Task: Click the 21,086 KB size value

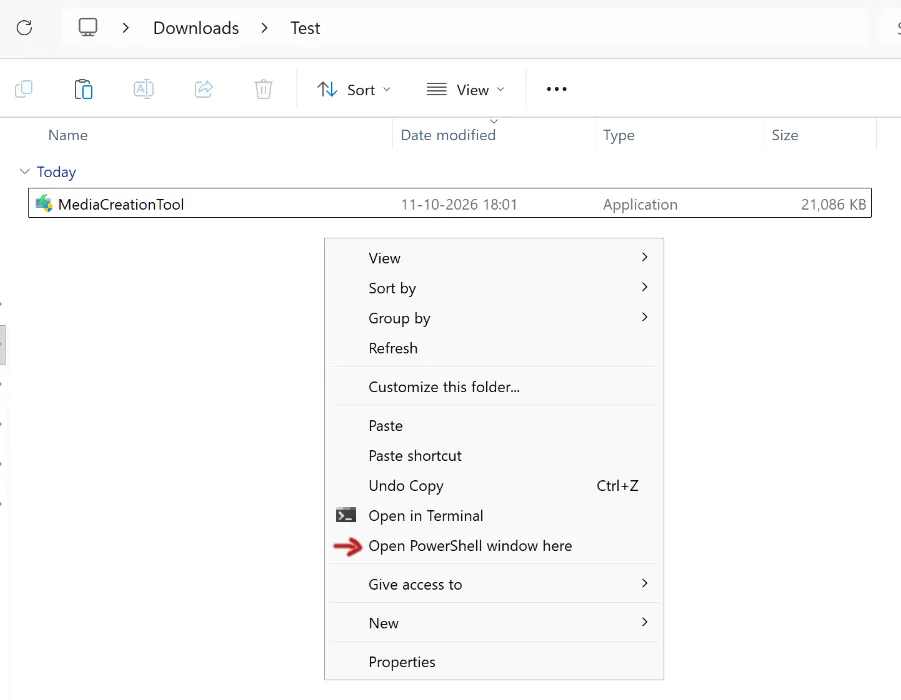Action: 834,204
